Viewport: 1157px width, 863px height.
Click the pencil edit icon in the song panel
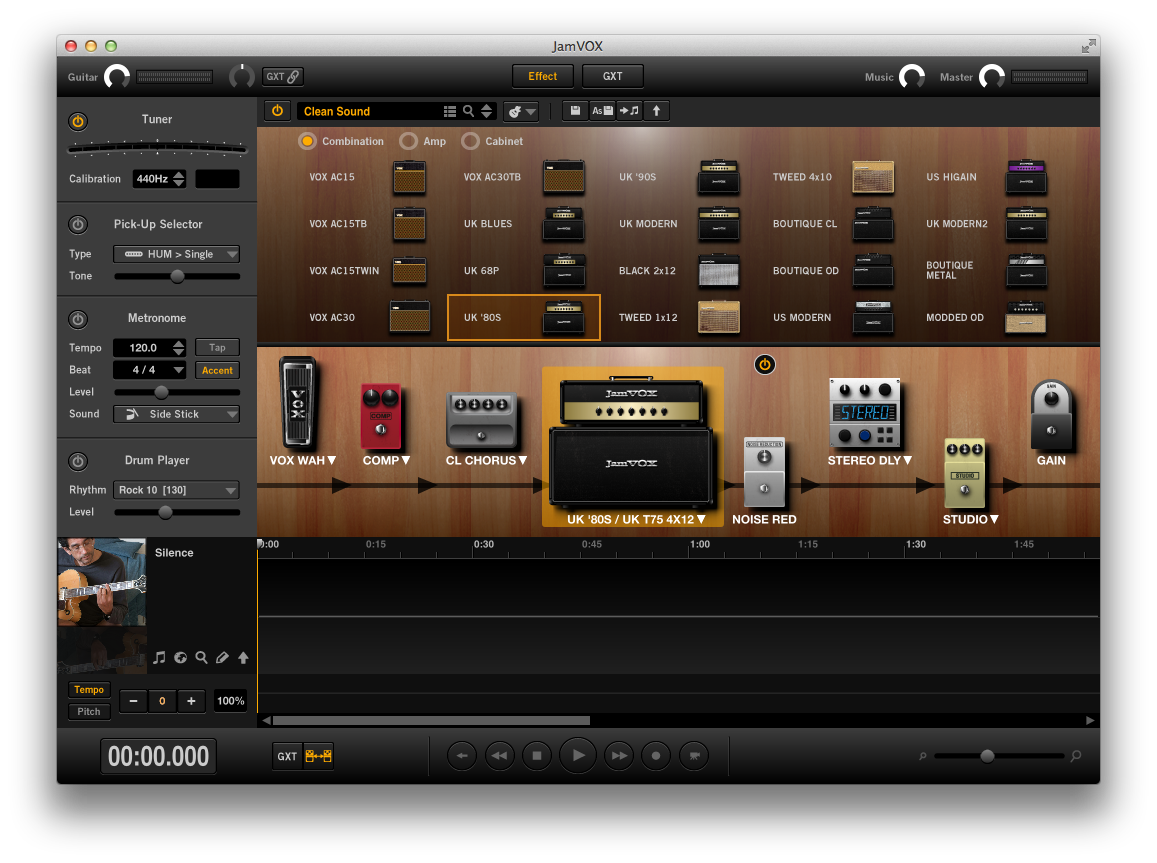pos(222,657)
